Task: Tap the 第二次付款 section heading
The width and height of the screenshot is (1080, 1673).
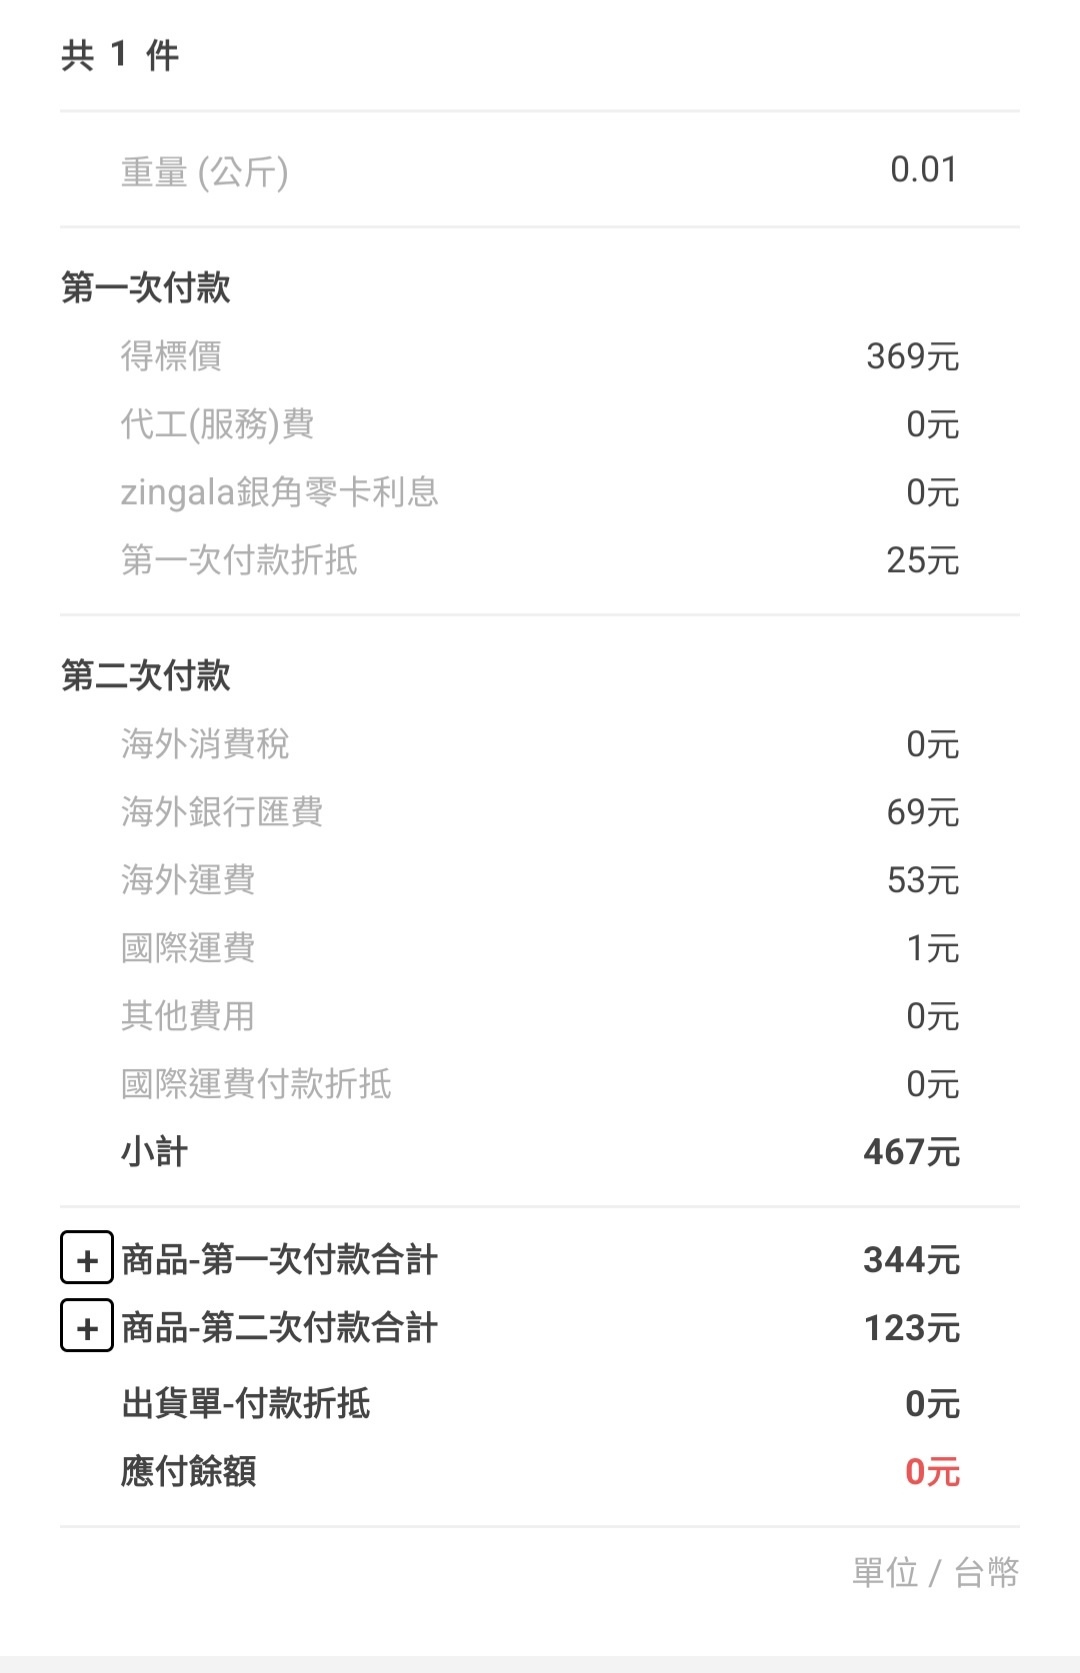Action: (146, 675)
